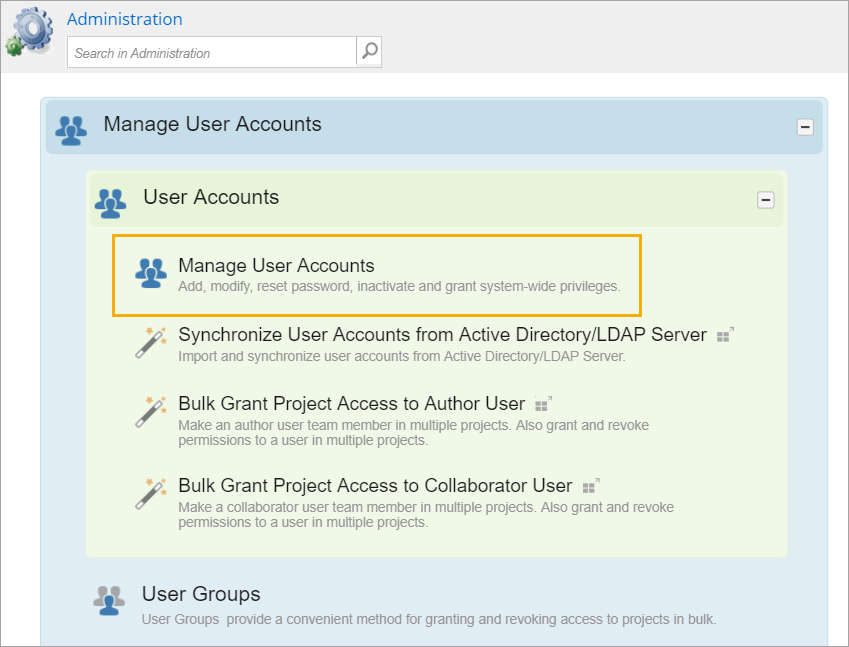Click the highlighted Manage User Accounts item icon
849x647 pixels.
[x=151, y=273]
